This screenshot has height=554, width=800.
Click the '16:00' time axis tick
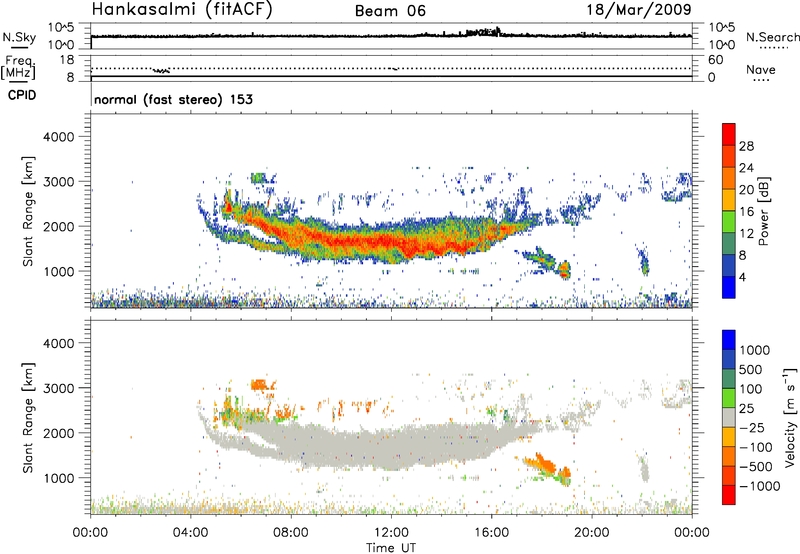491,533
